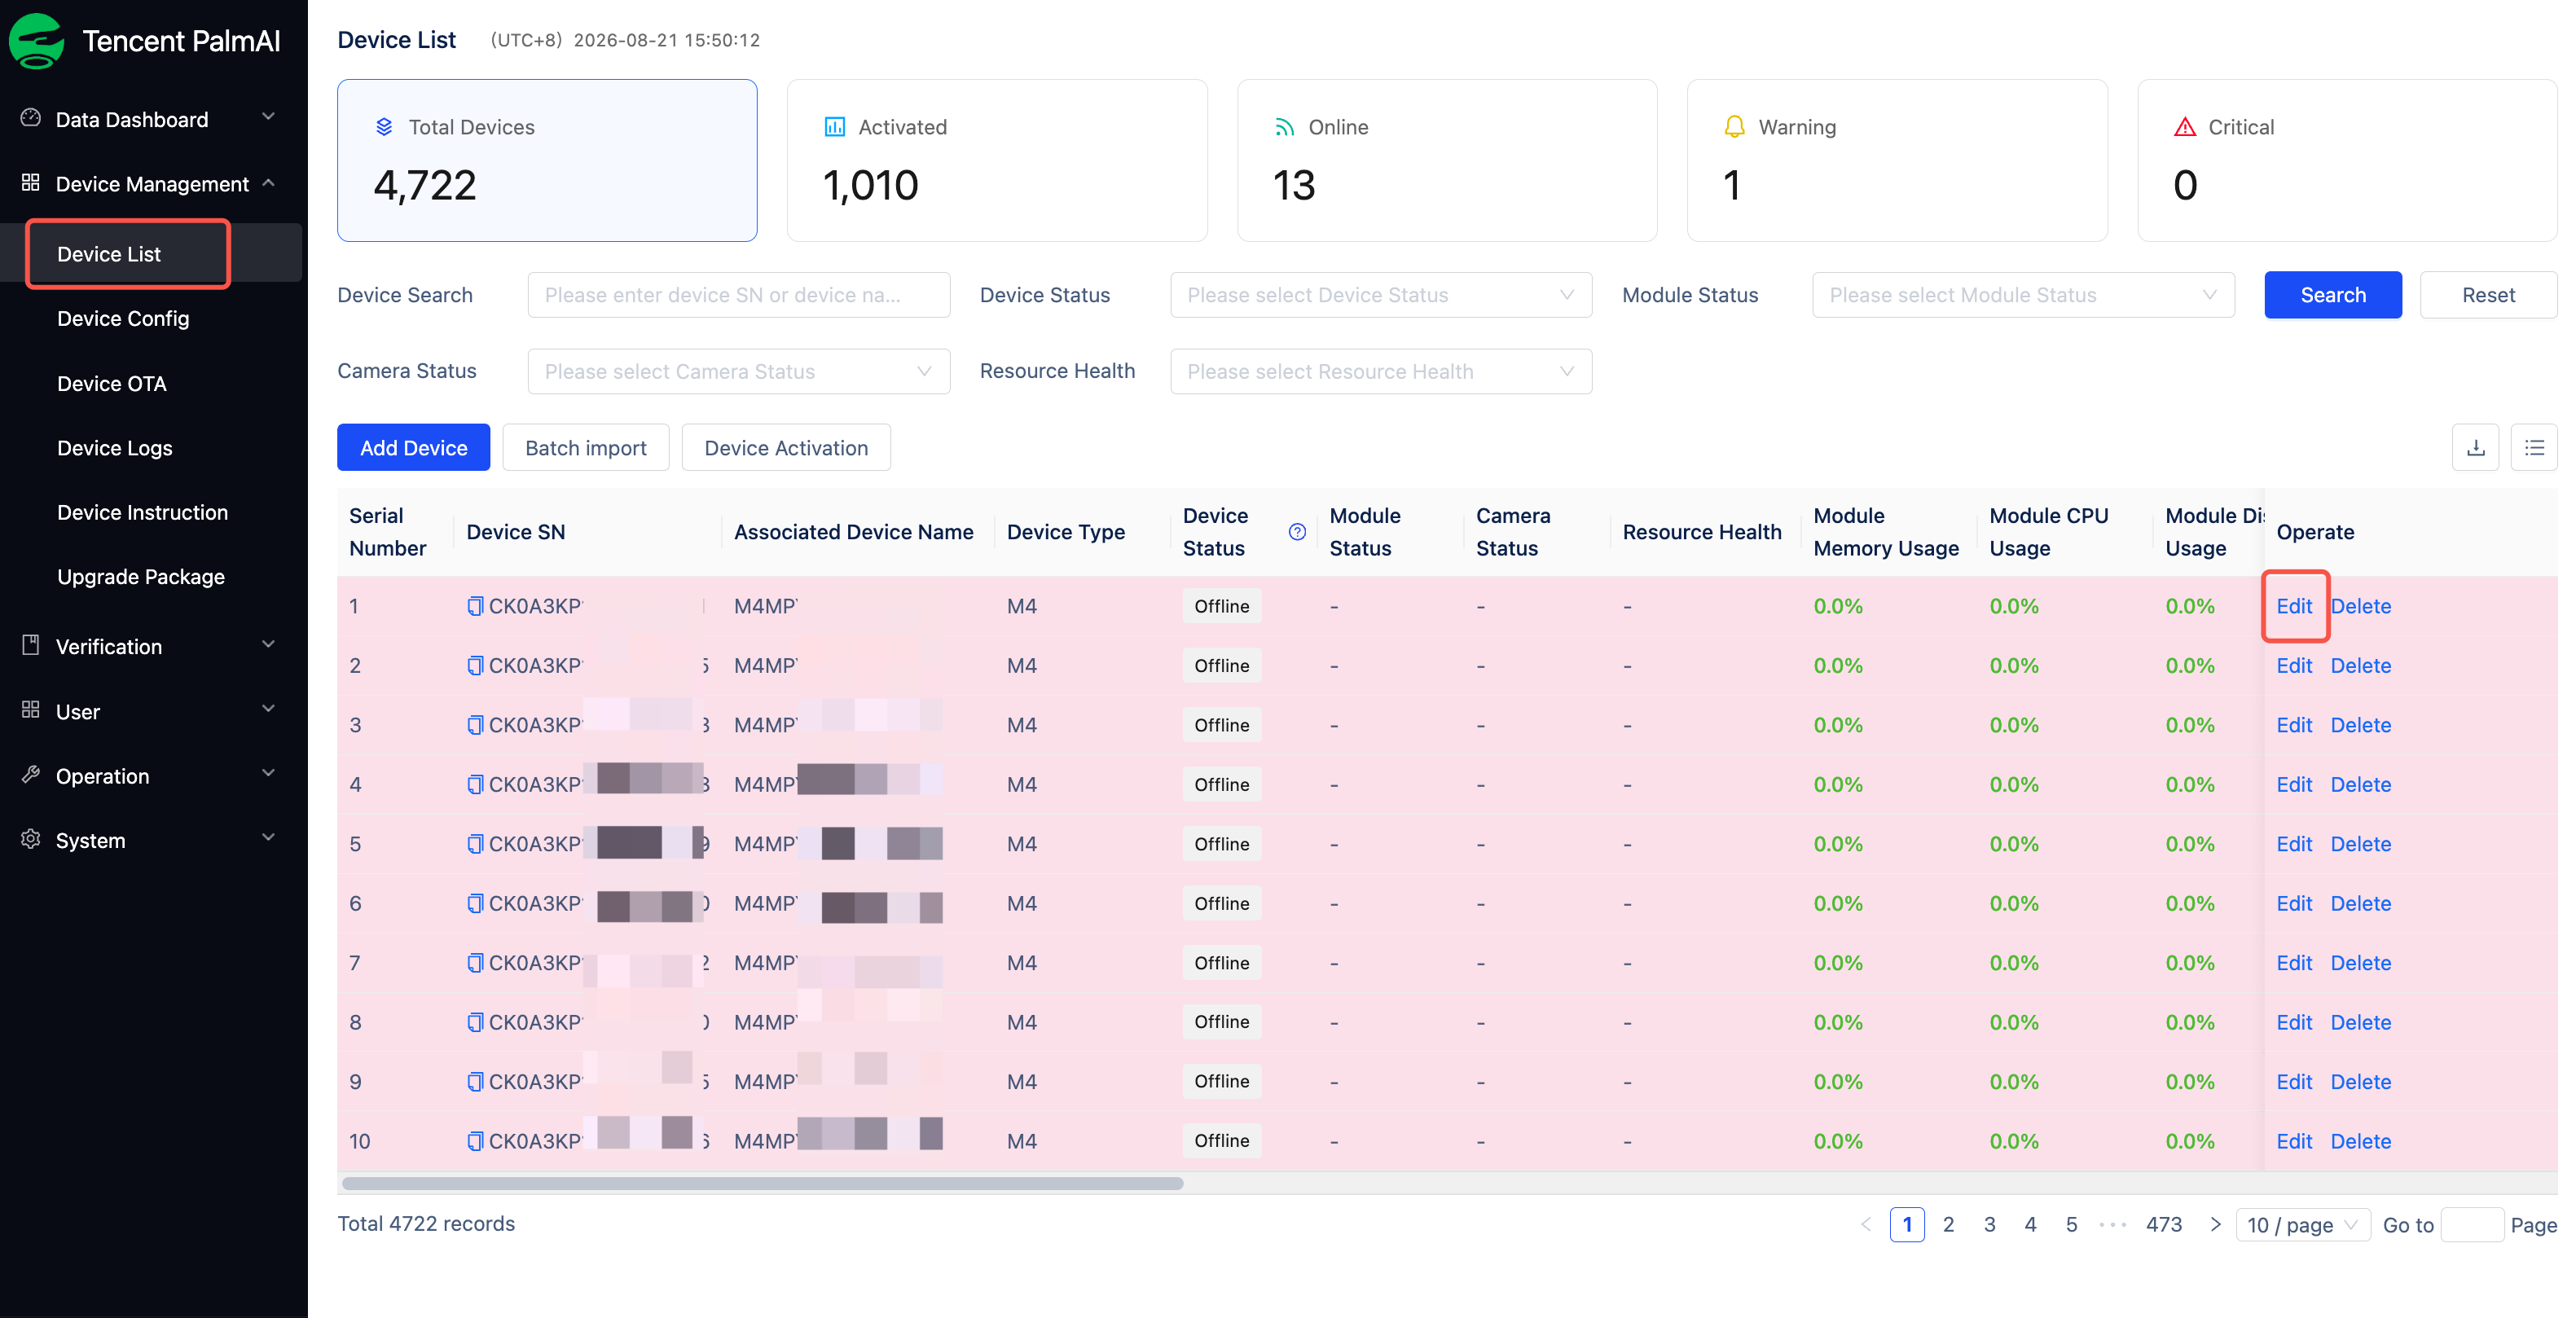
Task: Go to next page arrow in pagination
Action: point(2215,1224)
